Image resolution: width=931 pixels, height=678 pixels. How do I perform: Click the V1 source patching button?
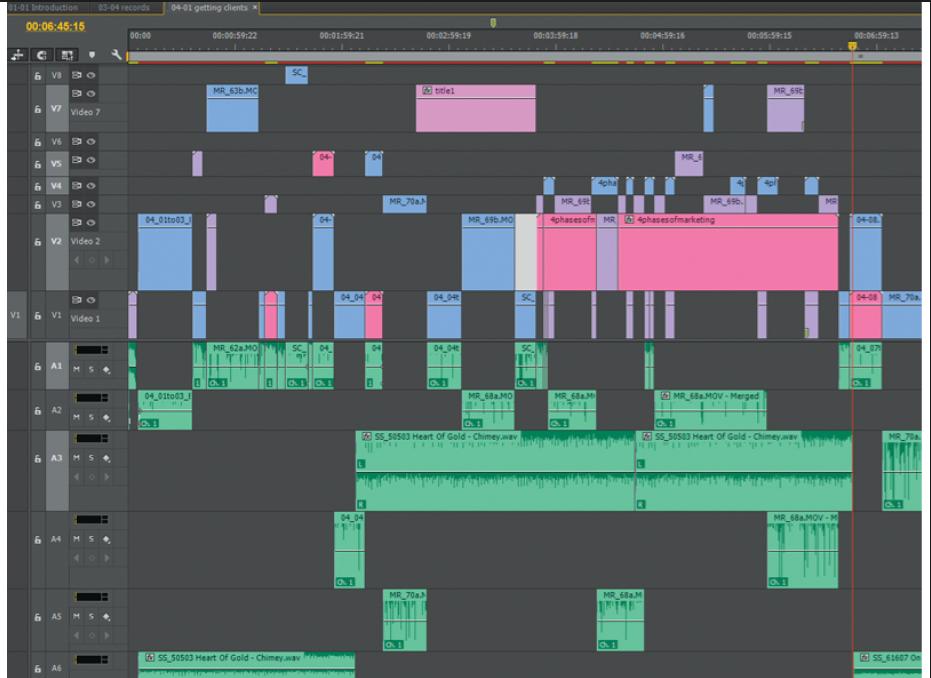click(x=15, y=315)
